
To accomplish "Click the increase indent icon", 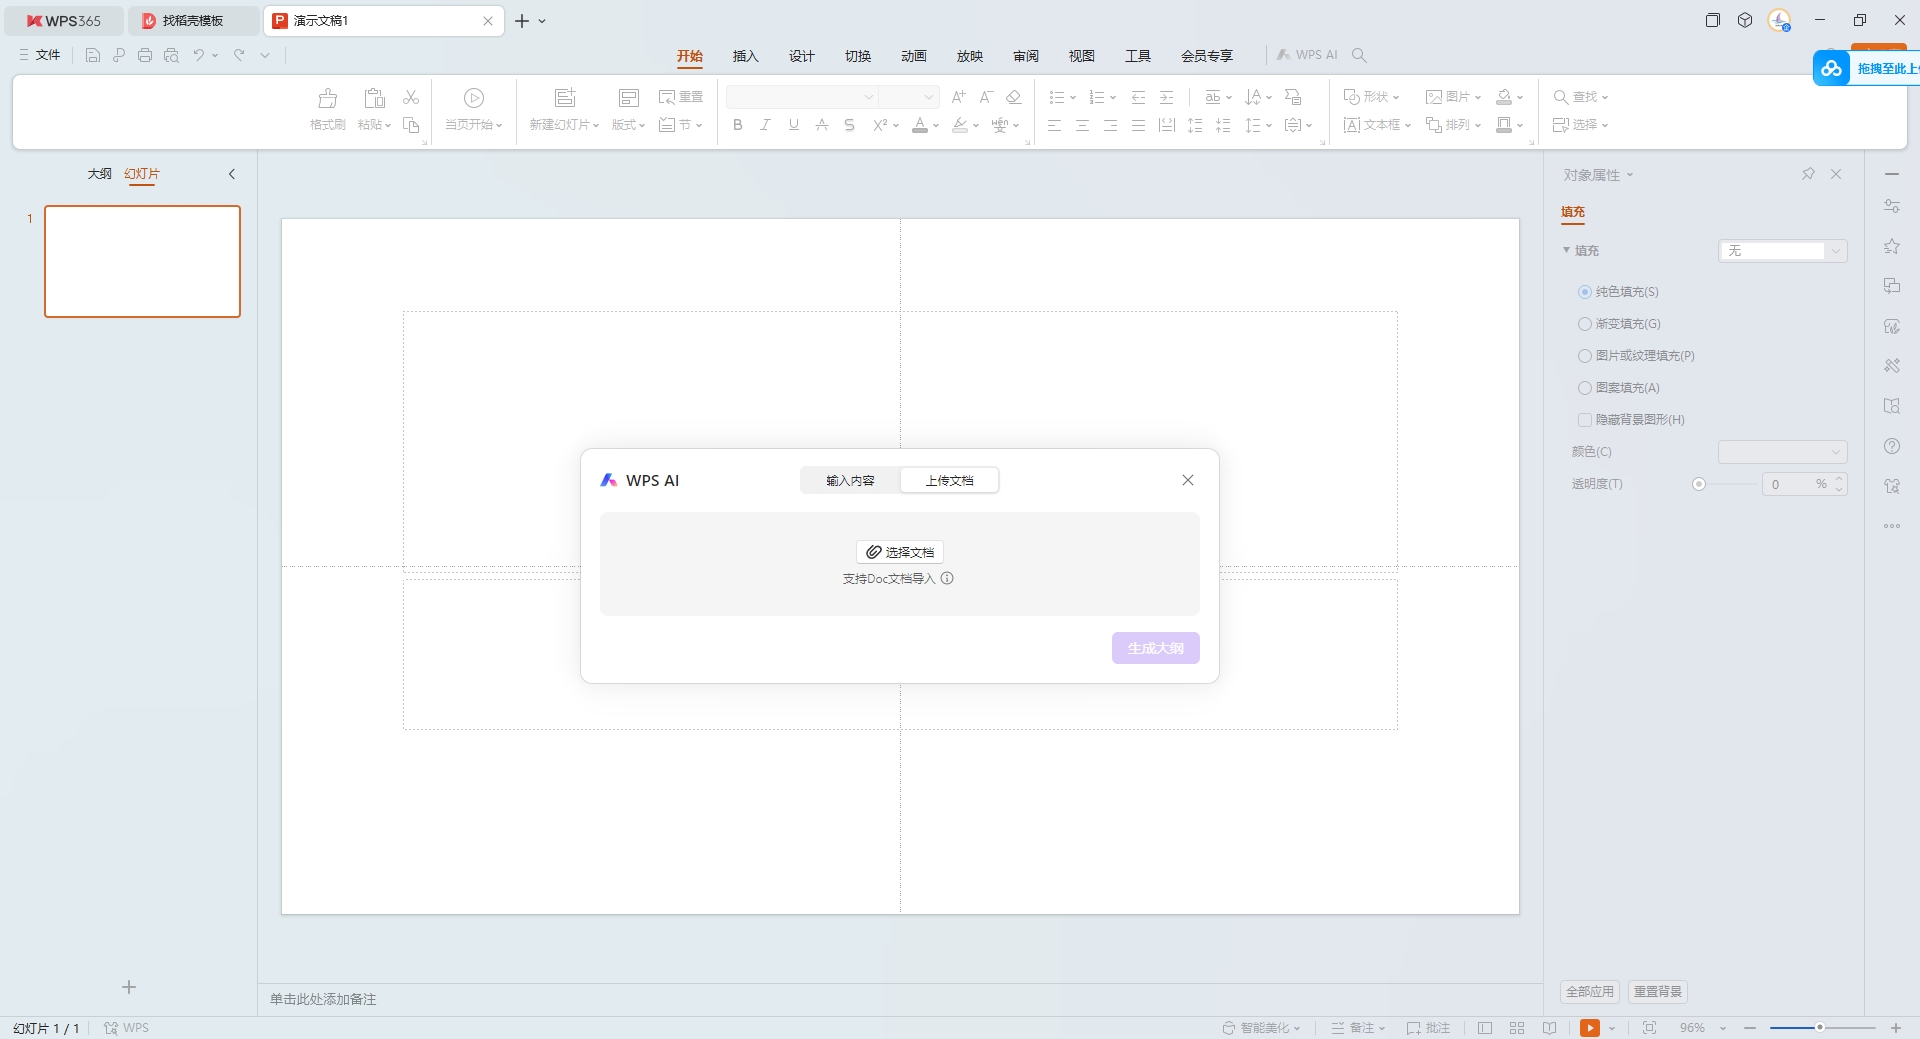I will (x=1166, y=97).
